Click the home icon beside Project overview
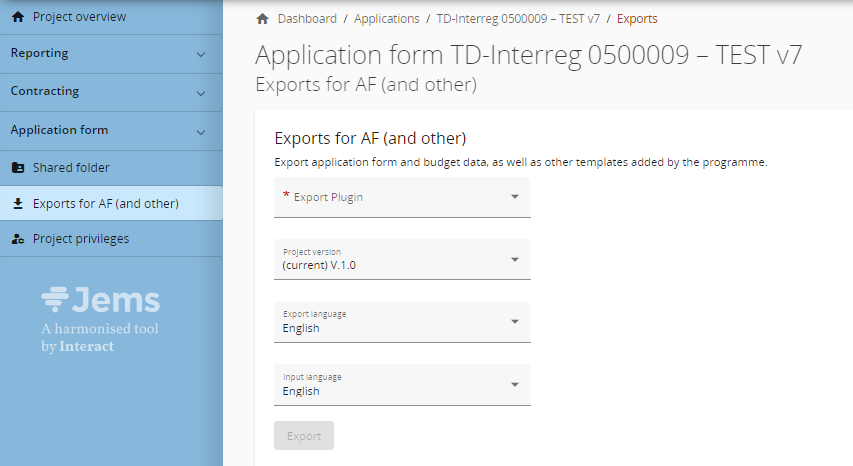 tap(17, 17)
